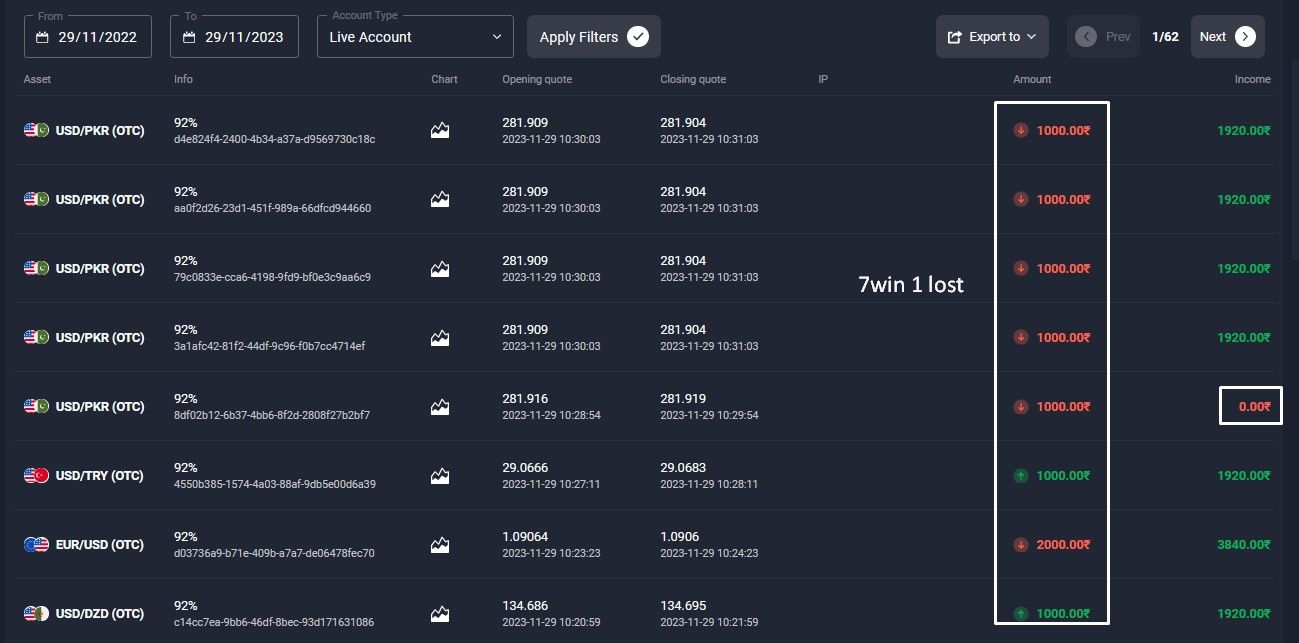Open the From date field 29/11/2022
The height and width of the screenshot is (643, 1299).
(x=96, y=37)
